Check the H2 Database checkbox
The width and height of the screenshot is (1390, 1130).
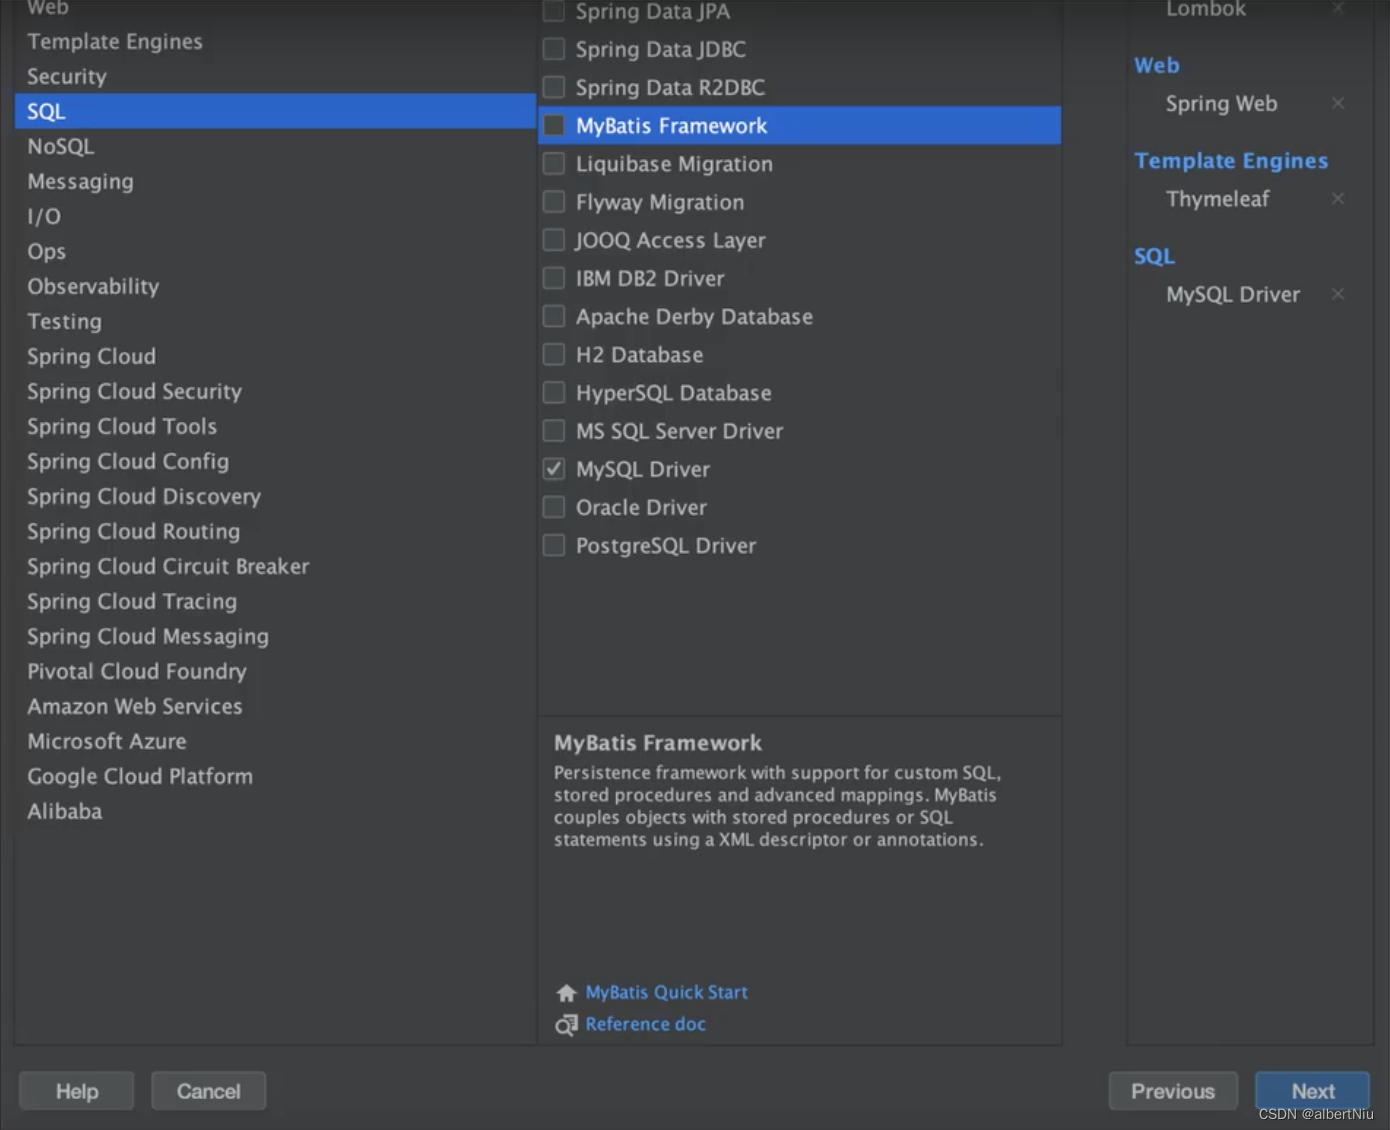click(554, 355)
